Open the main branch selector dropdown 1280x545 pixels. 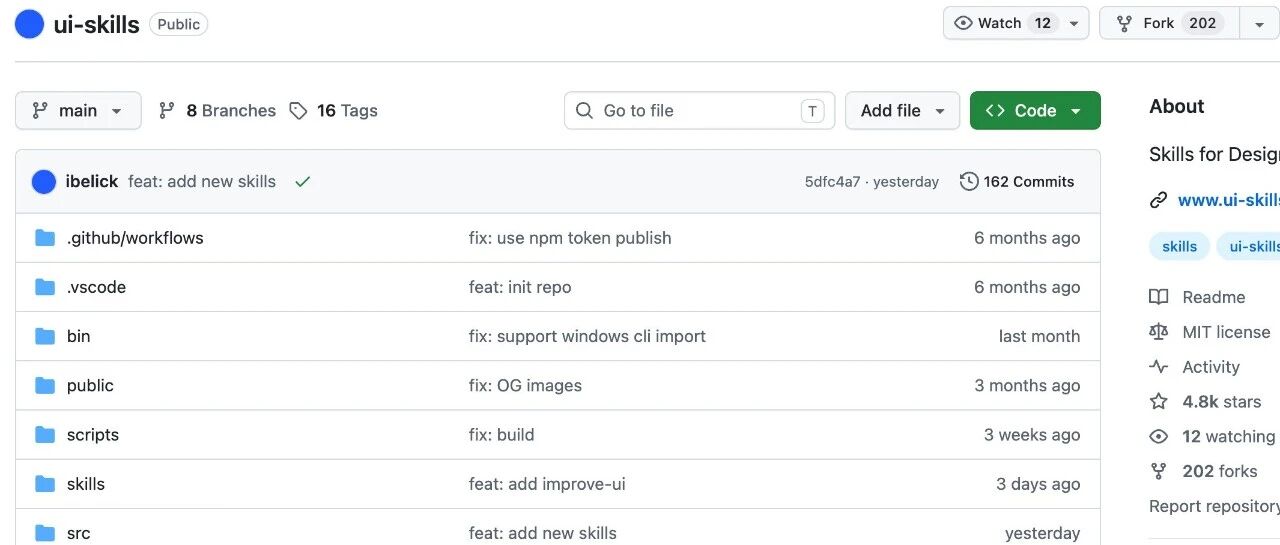pos(78,111)
